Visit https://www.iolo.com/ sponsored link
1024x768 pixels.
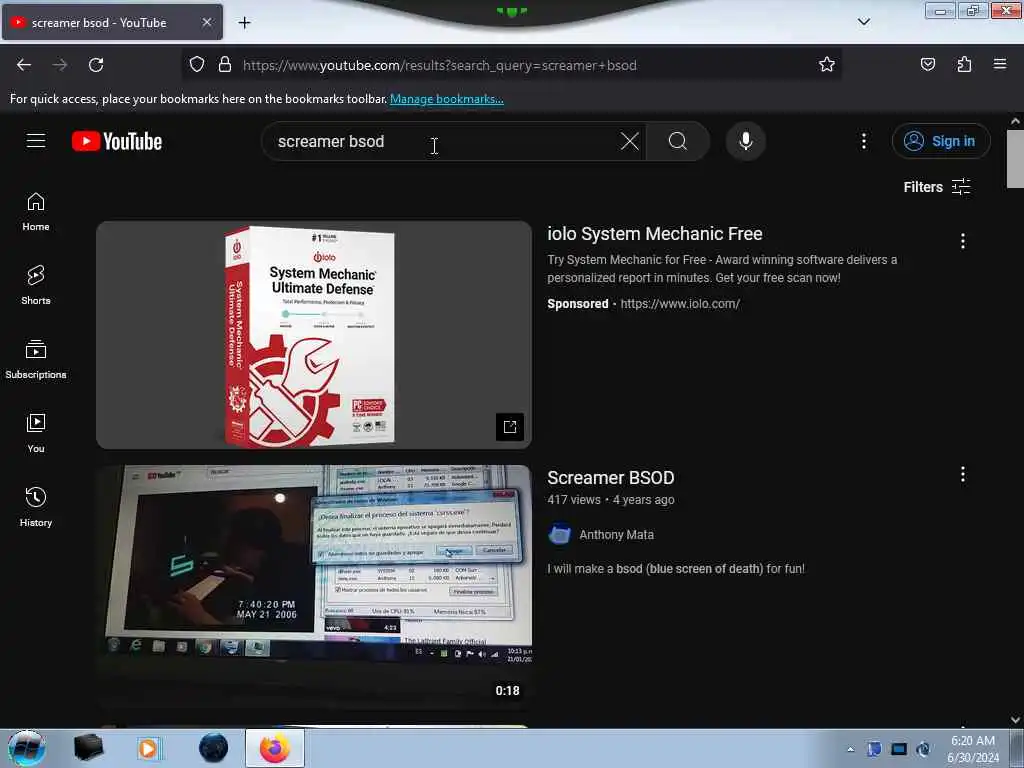(x=680, y=304)
